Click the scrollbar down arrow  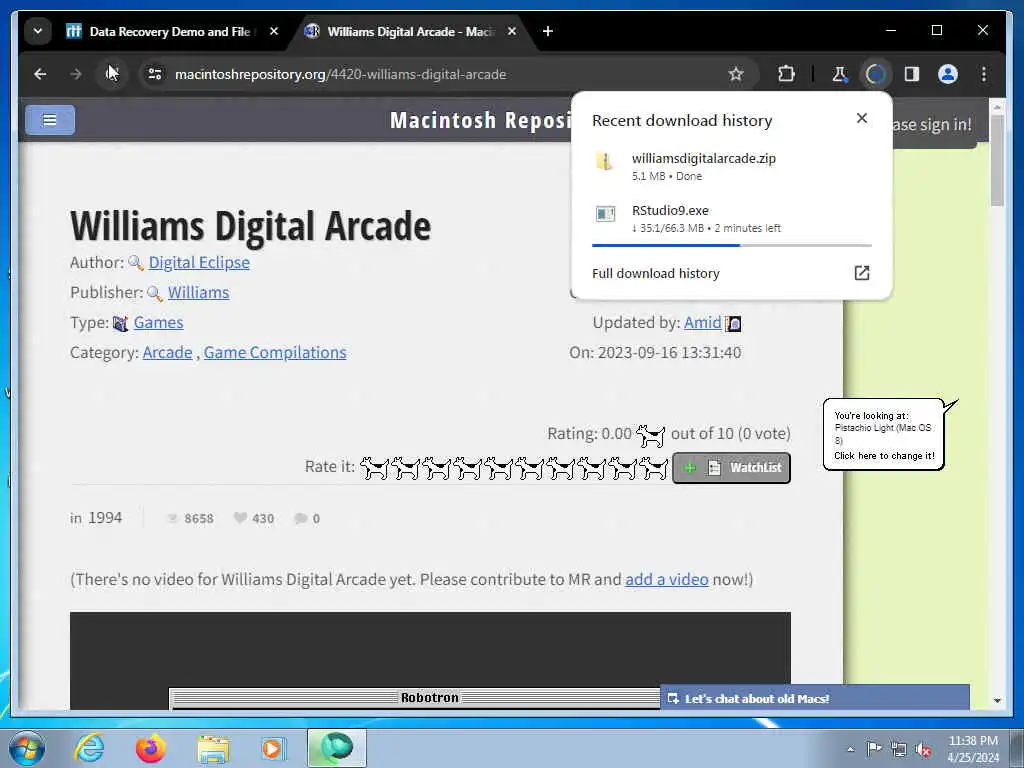pyautogui.click(x=997, y=701)
